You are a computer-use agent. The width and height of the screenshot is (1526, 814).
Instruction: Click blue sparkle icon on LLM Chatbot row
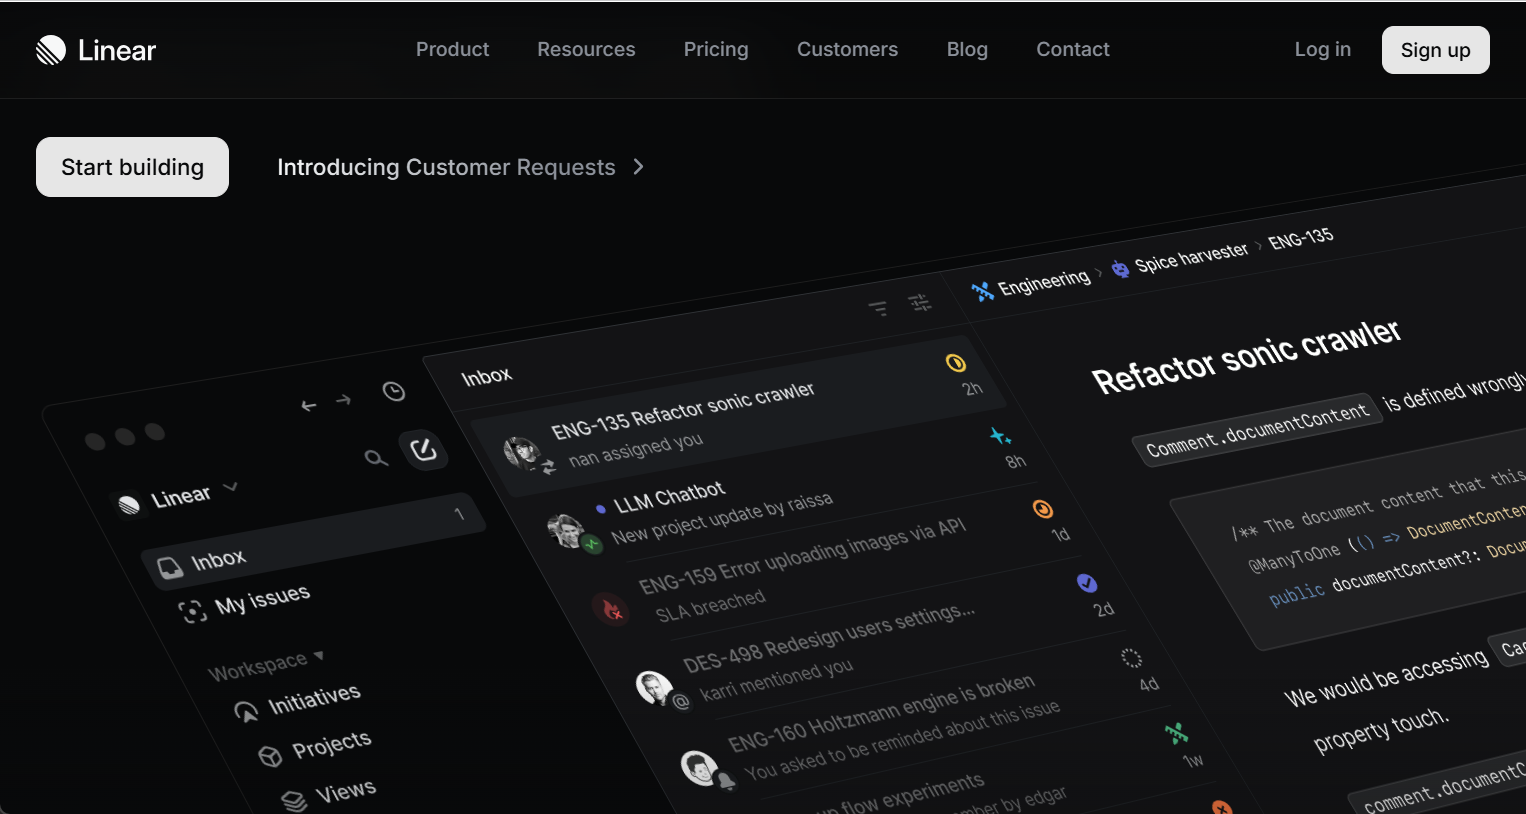pyautogui.click(x=1000, y=436)
